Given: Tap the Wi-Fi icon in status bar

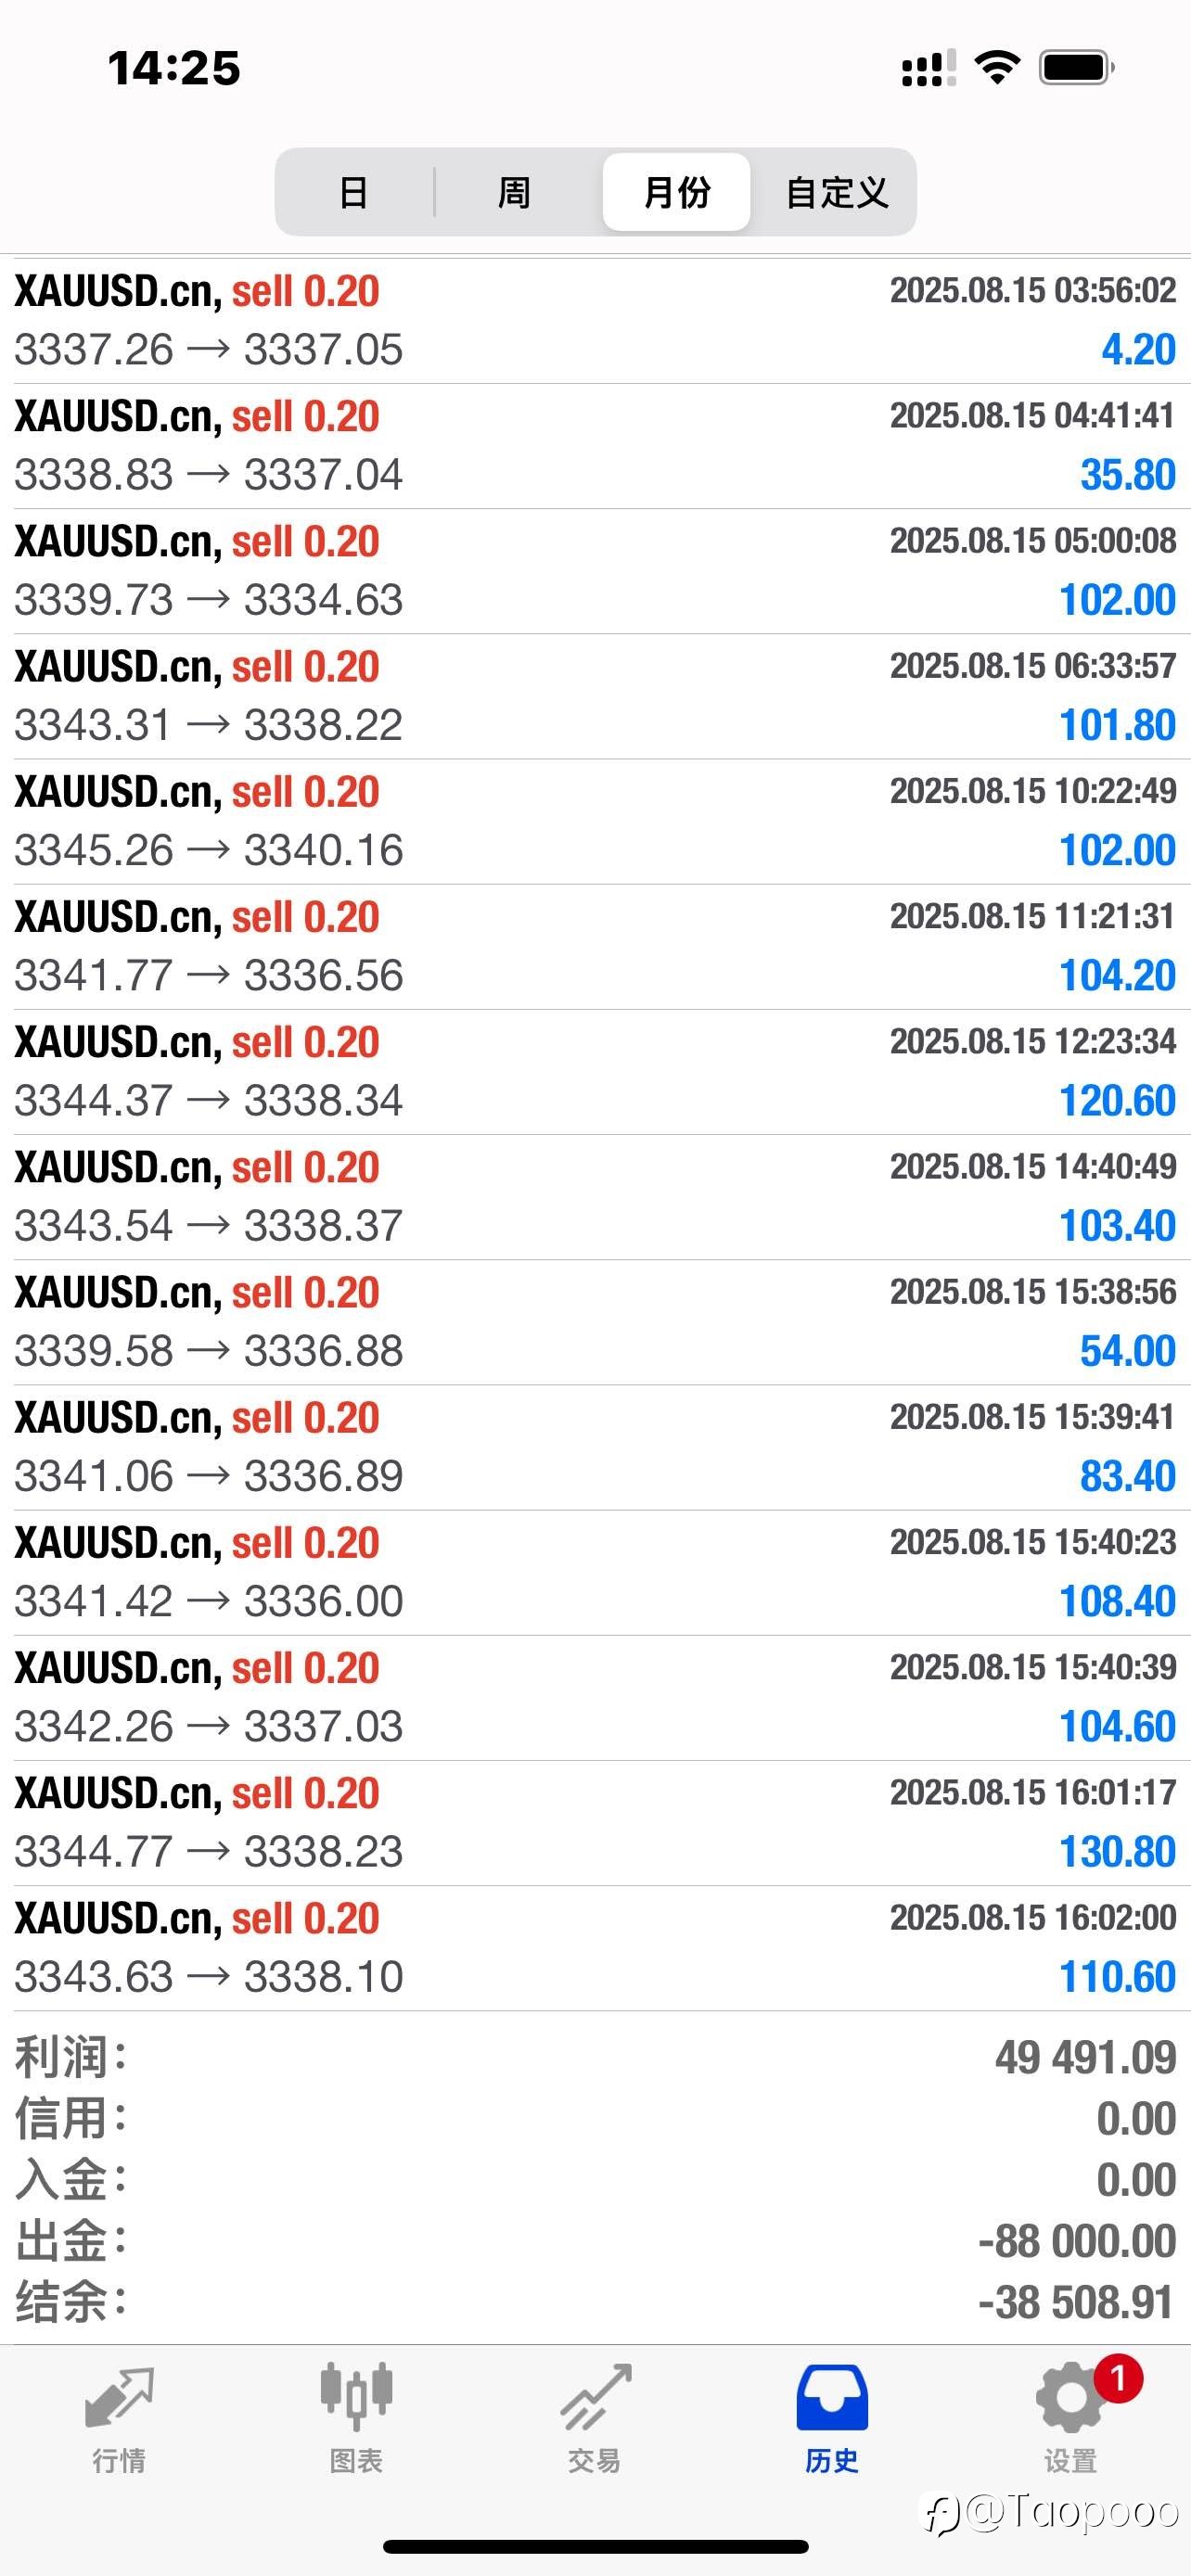Looking at the screenshot, I should (x=997, y=68).
